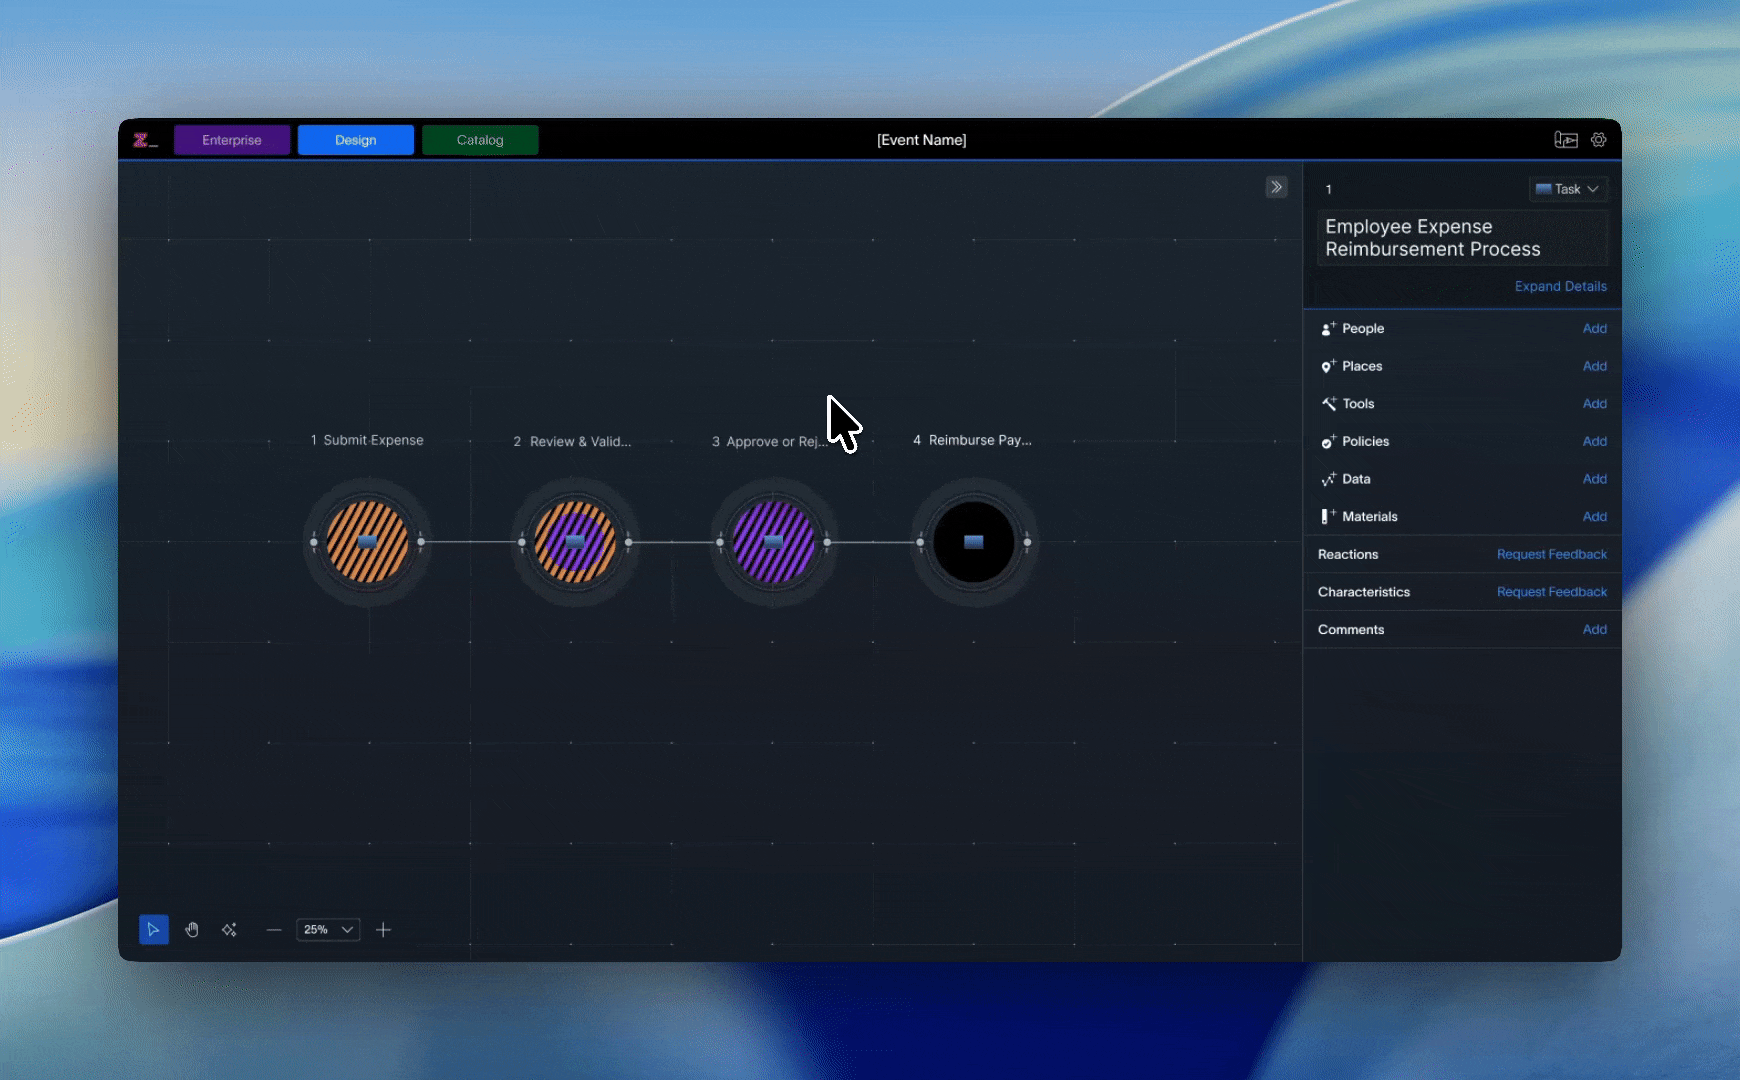Open the presentation panel icon in header
1740x1080 pixels.
click(1566, 140)
